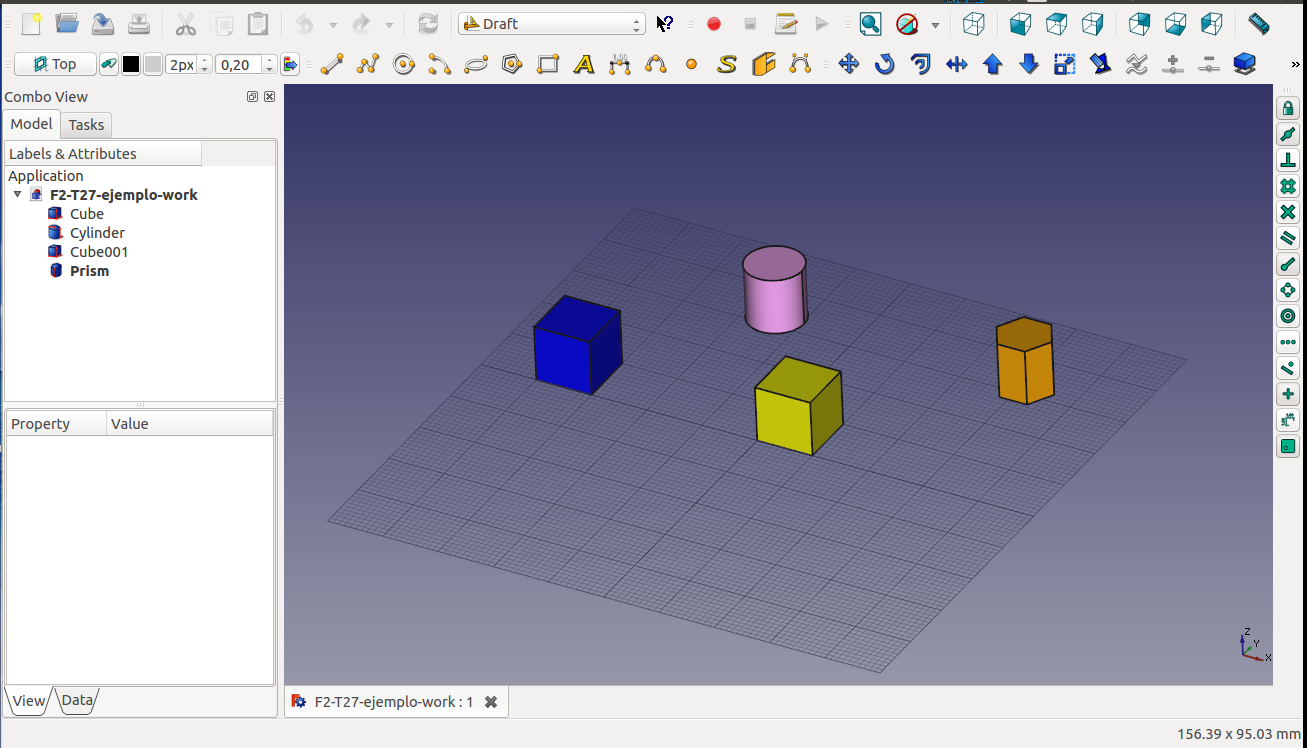Expand the hidden toolbar overflow chevron

[1296, 65]
